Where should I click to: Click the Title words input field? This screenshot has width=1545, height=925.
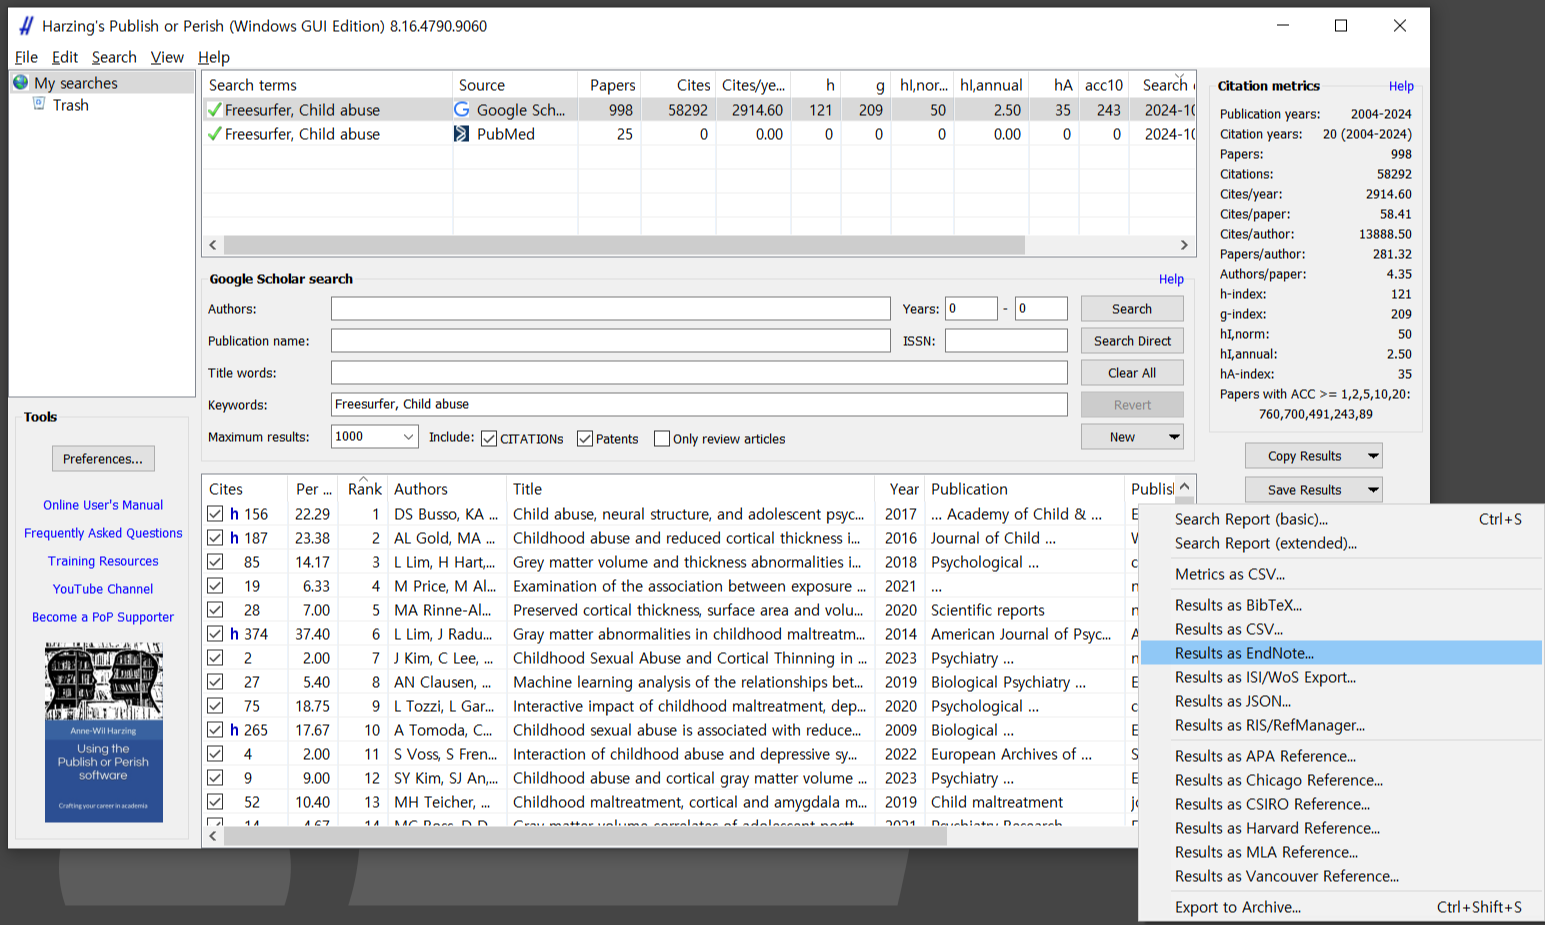pyautogui.click(x=699, y=373)
